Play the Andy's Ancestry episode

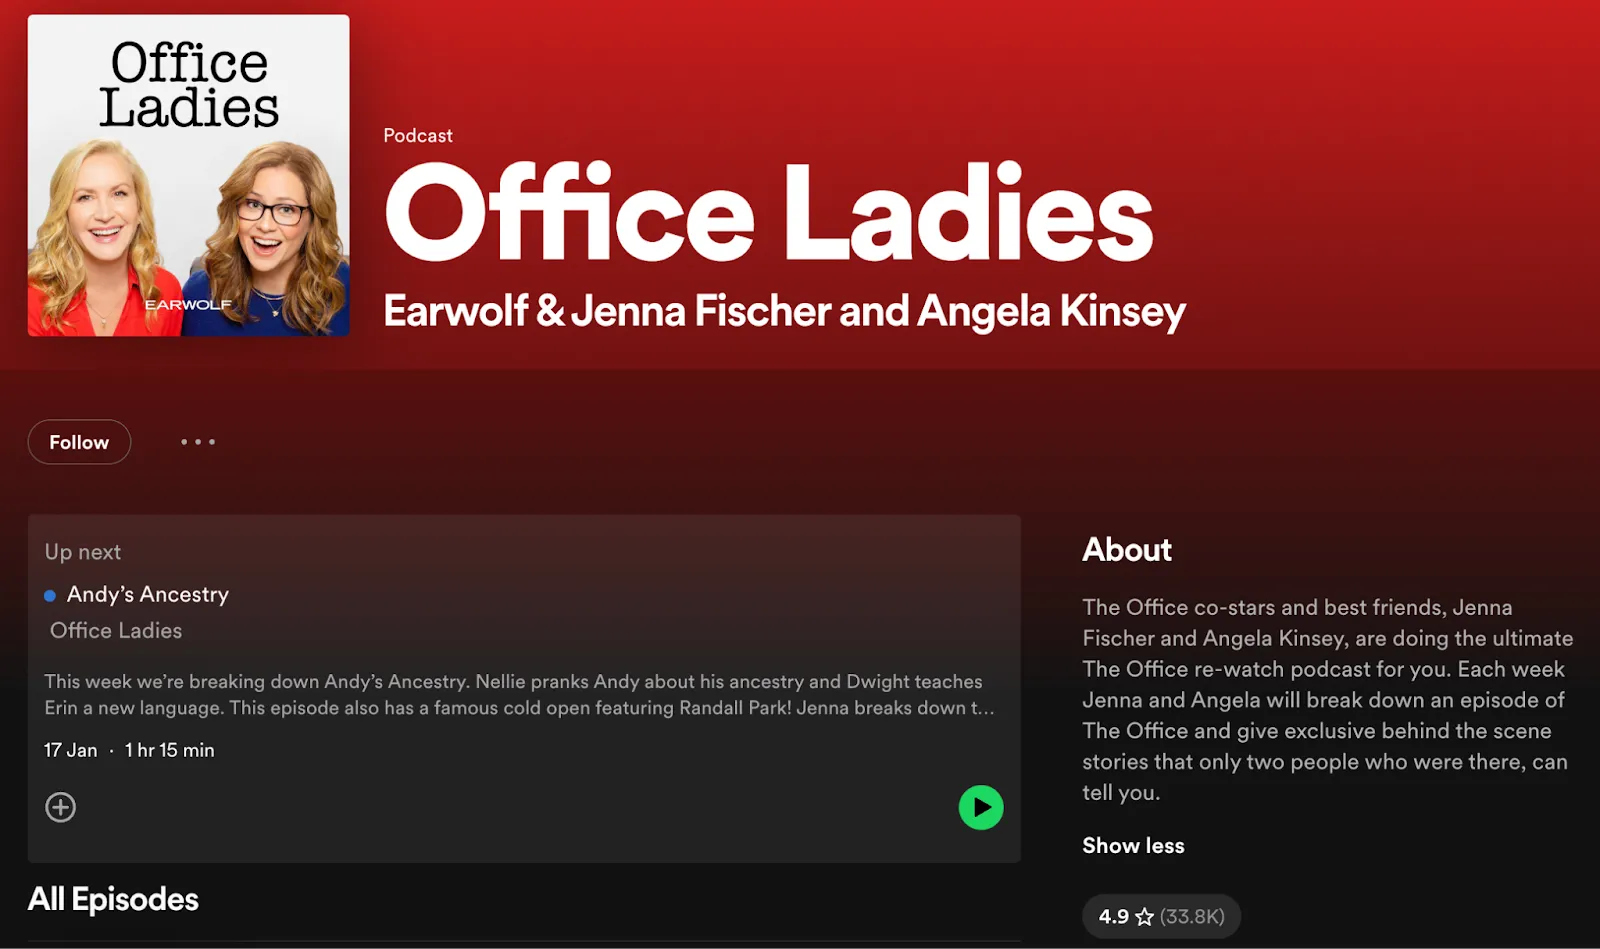click(x=981, y=807)
